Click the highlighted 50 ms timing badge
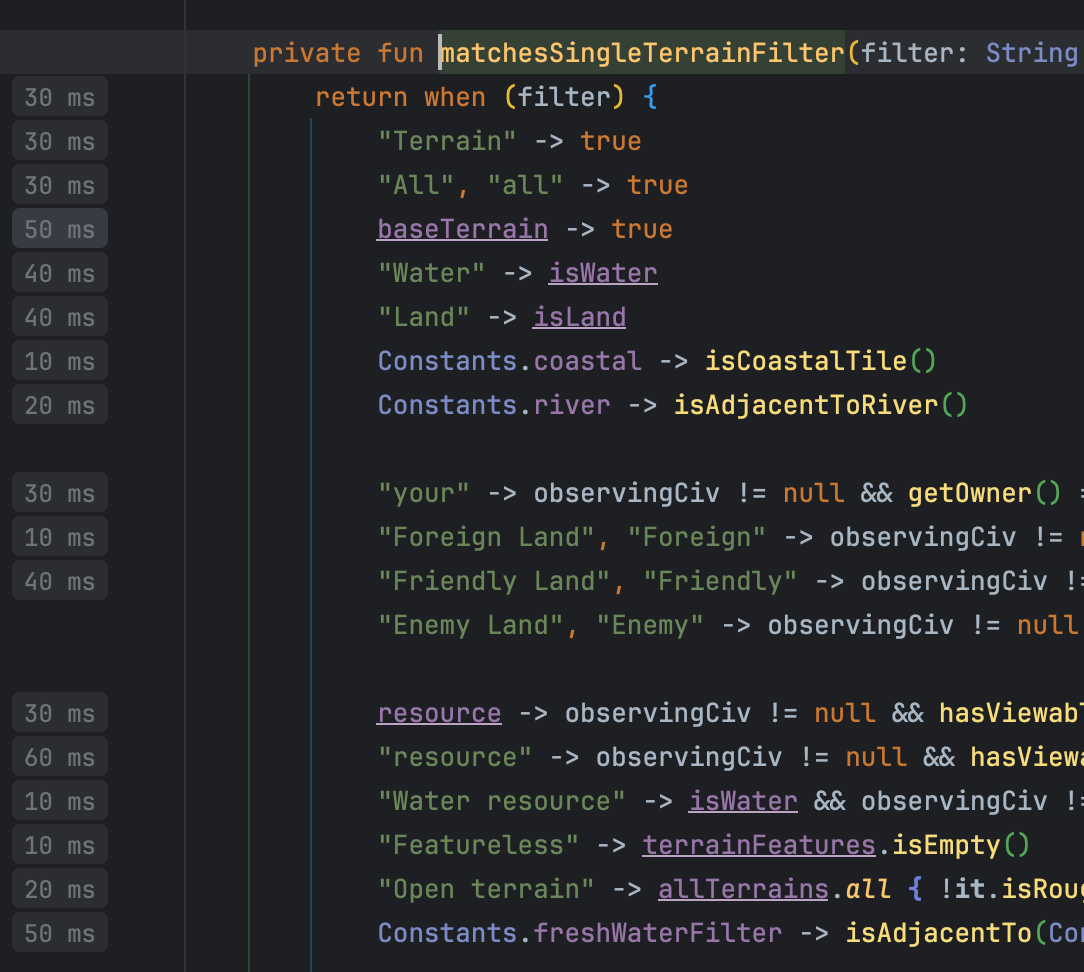1084x972 pixels. (x=59, y=228)
